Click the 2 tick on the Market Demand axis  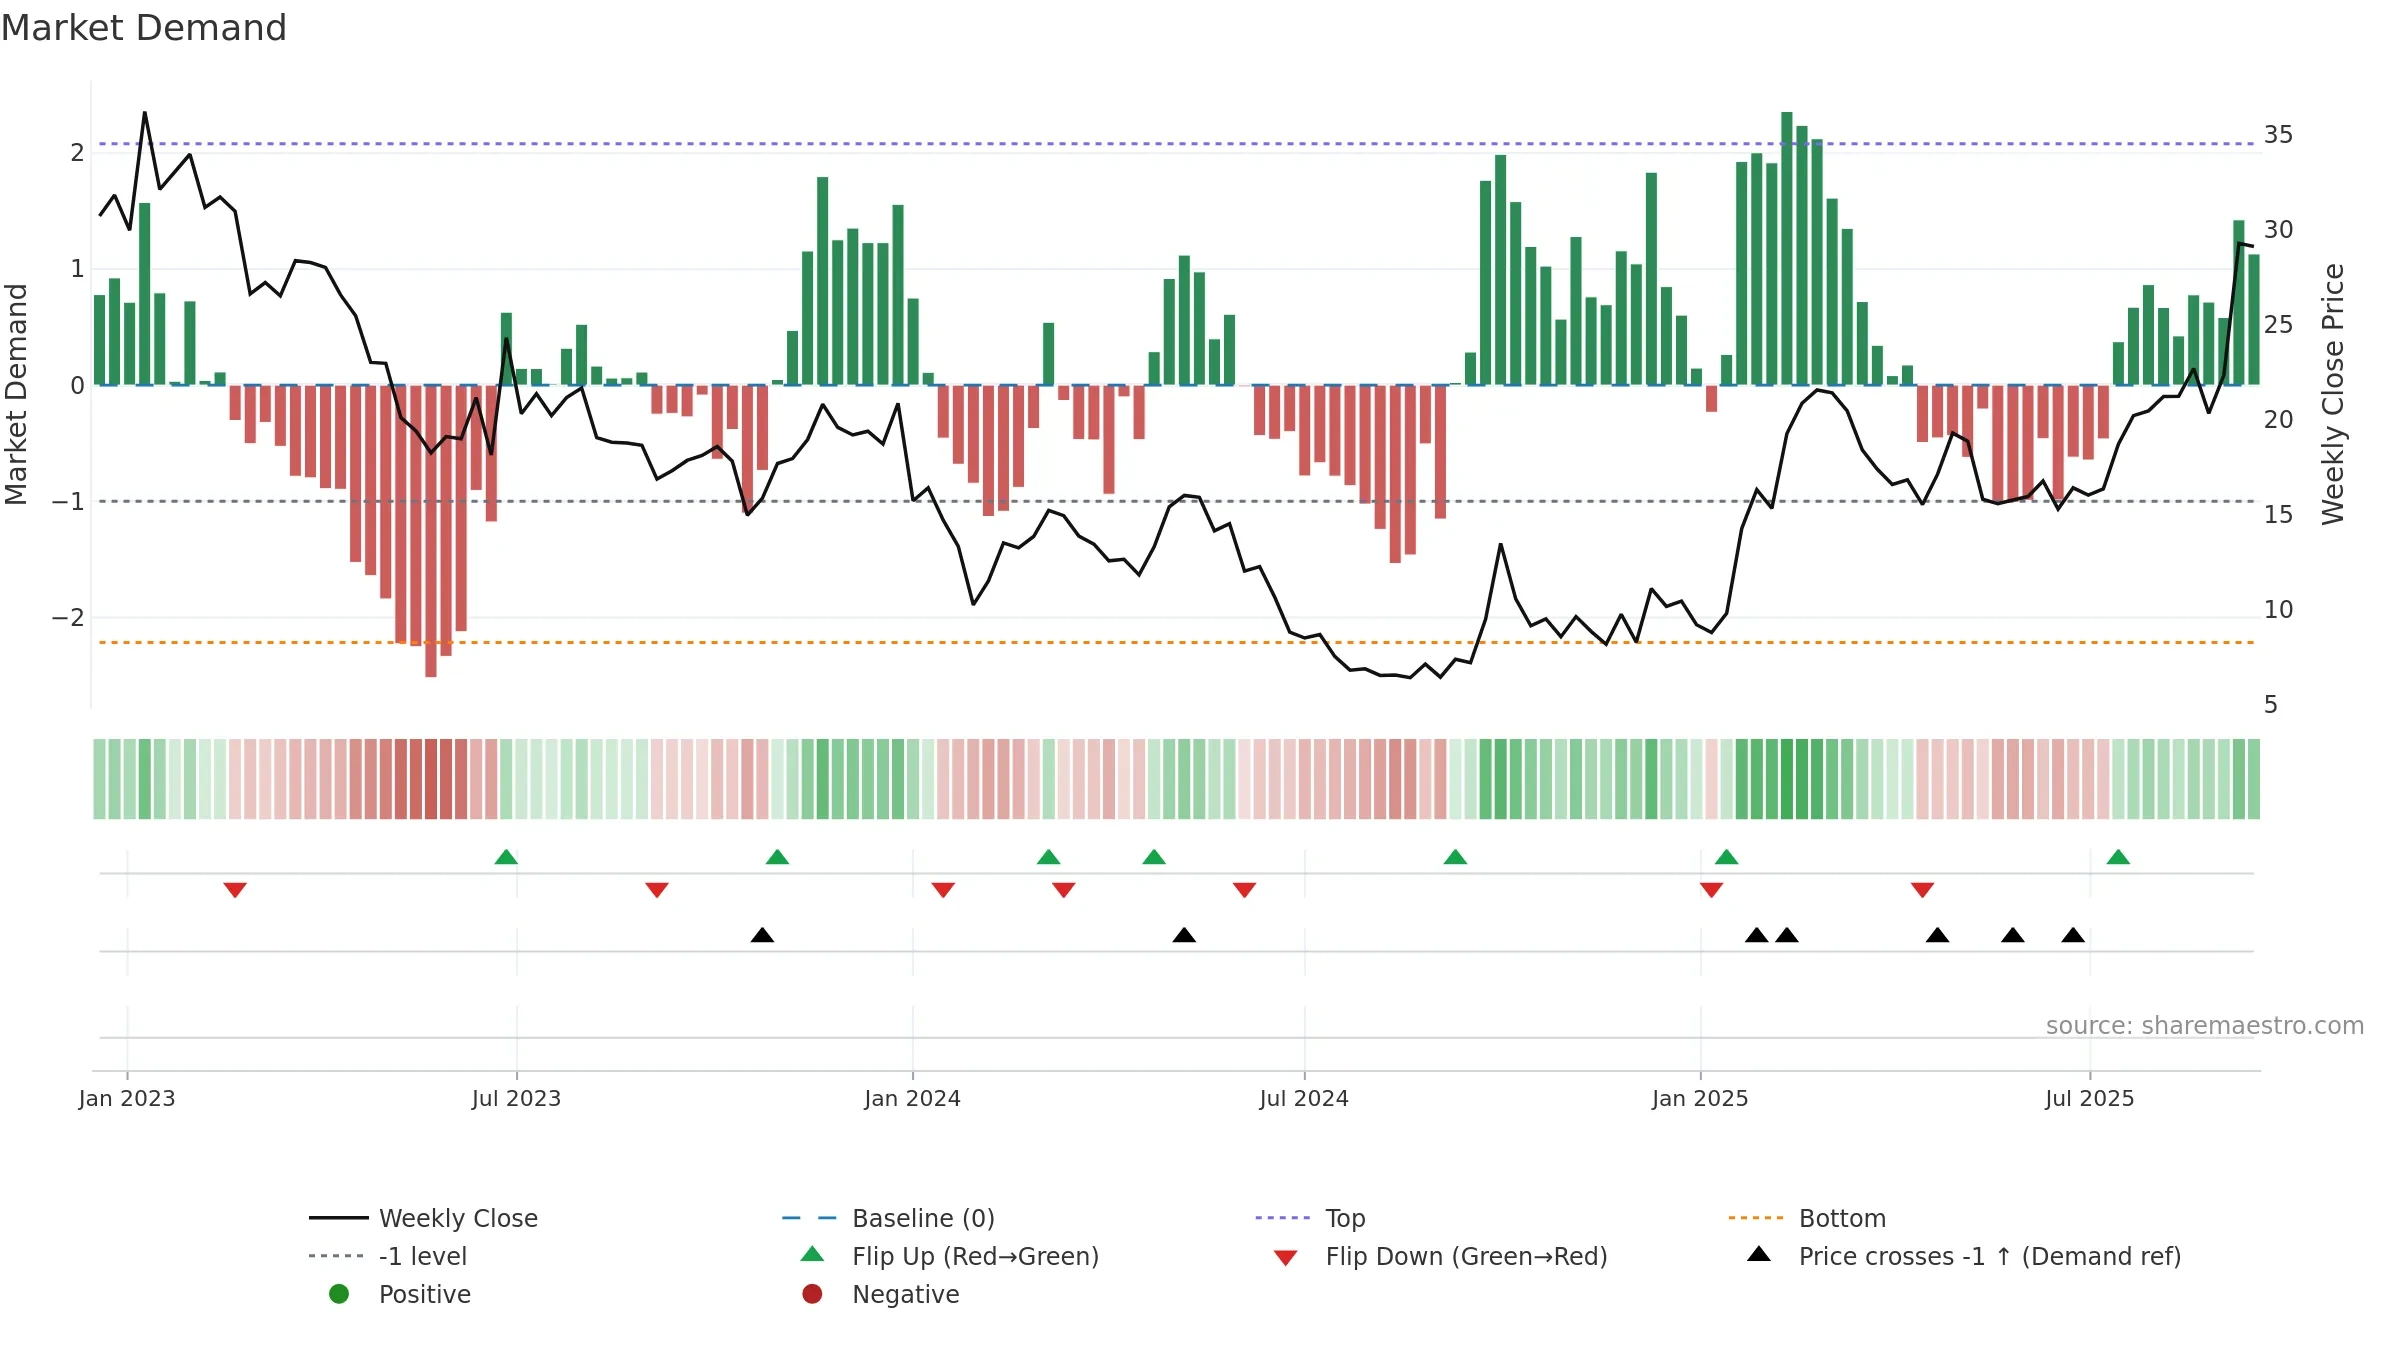(77, 153)
